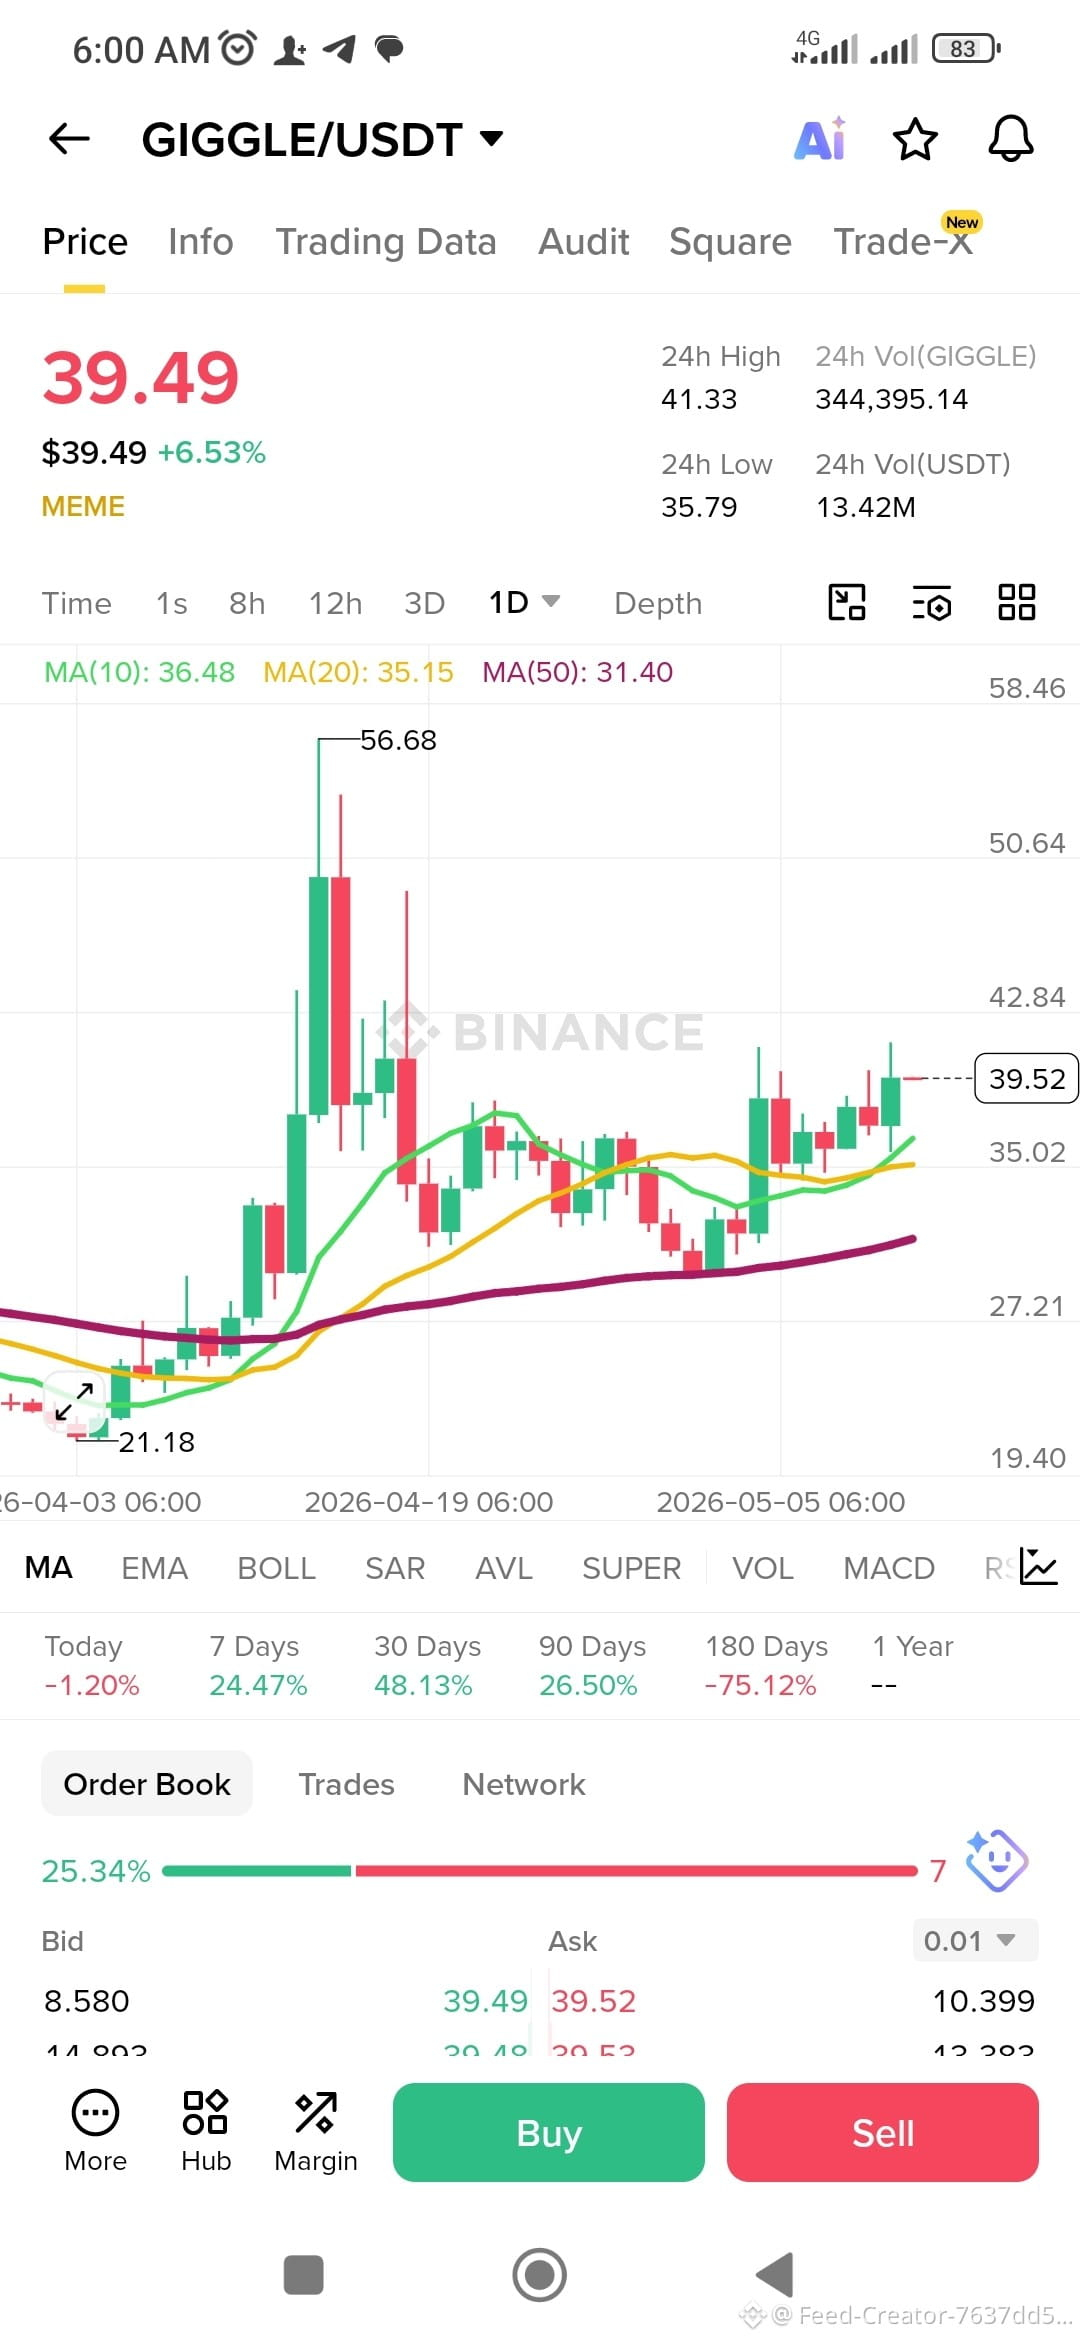Go back with the arrow icon

pyautogui.click(x=69, y=139)
